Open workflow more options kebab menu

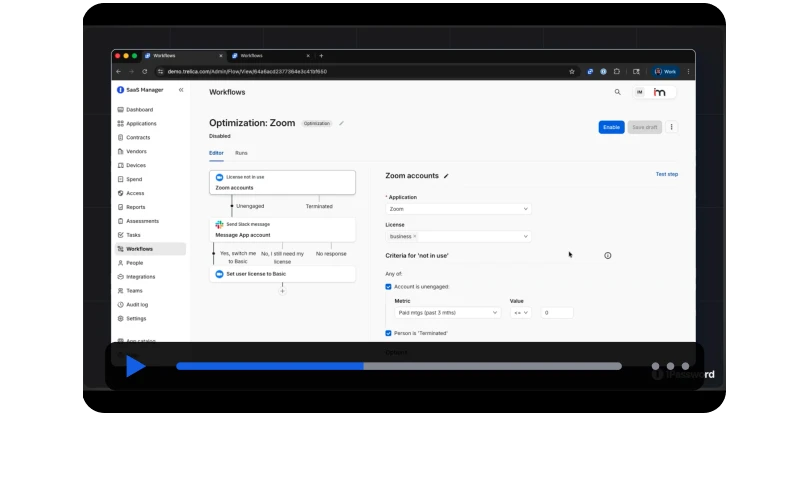[x=672, y=127]
